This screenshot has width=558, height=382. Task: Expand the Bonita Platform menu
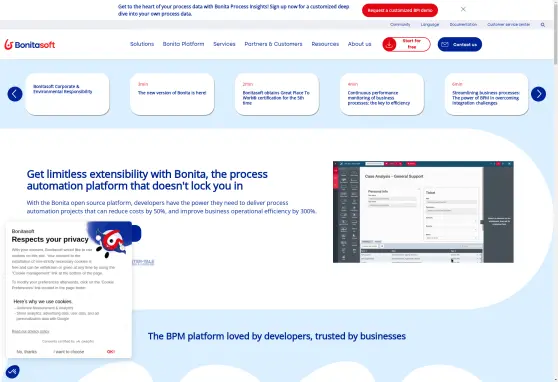[x=183, y=44]
